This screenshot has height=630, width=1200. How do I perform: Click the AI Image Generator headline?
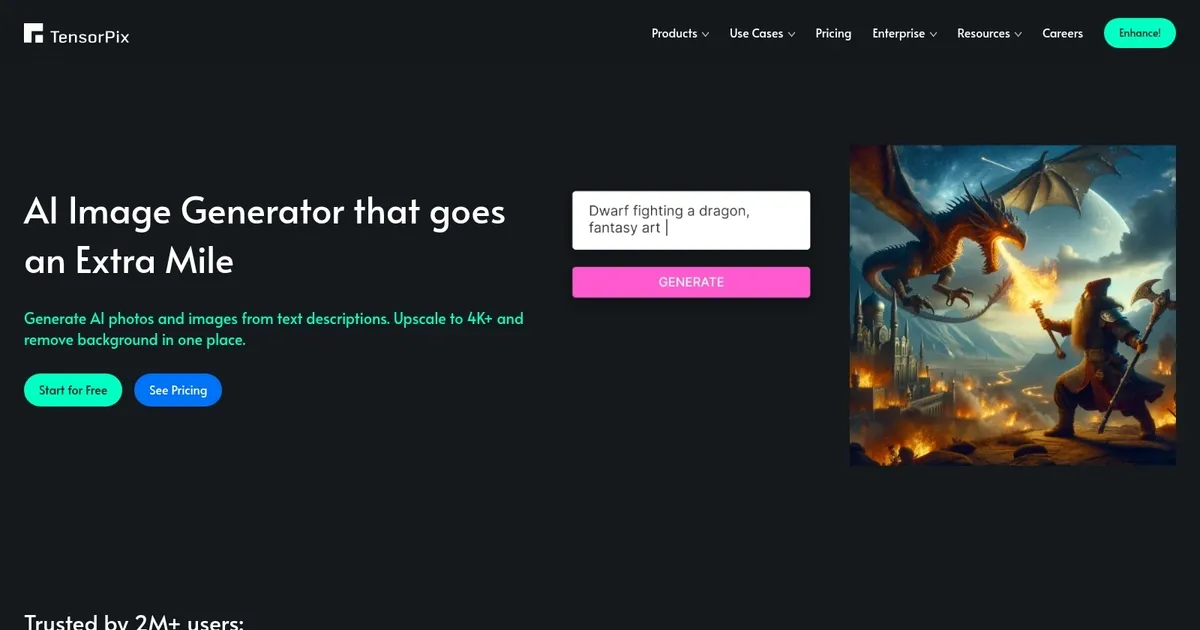tap(265, 236)
